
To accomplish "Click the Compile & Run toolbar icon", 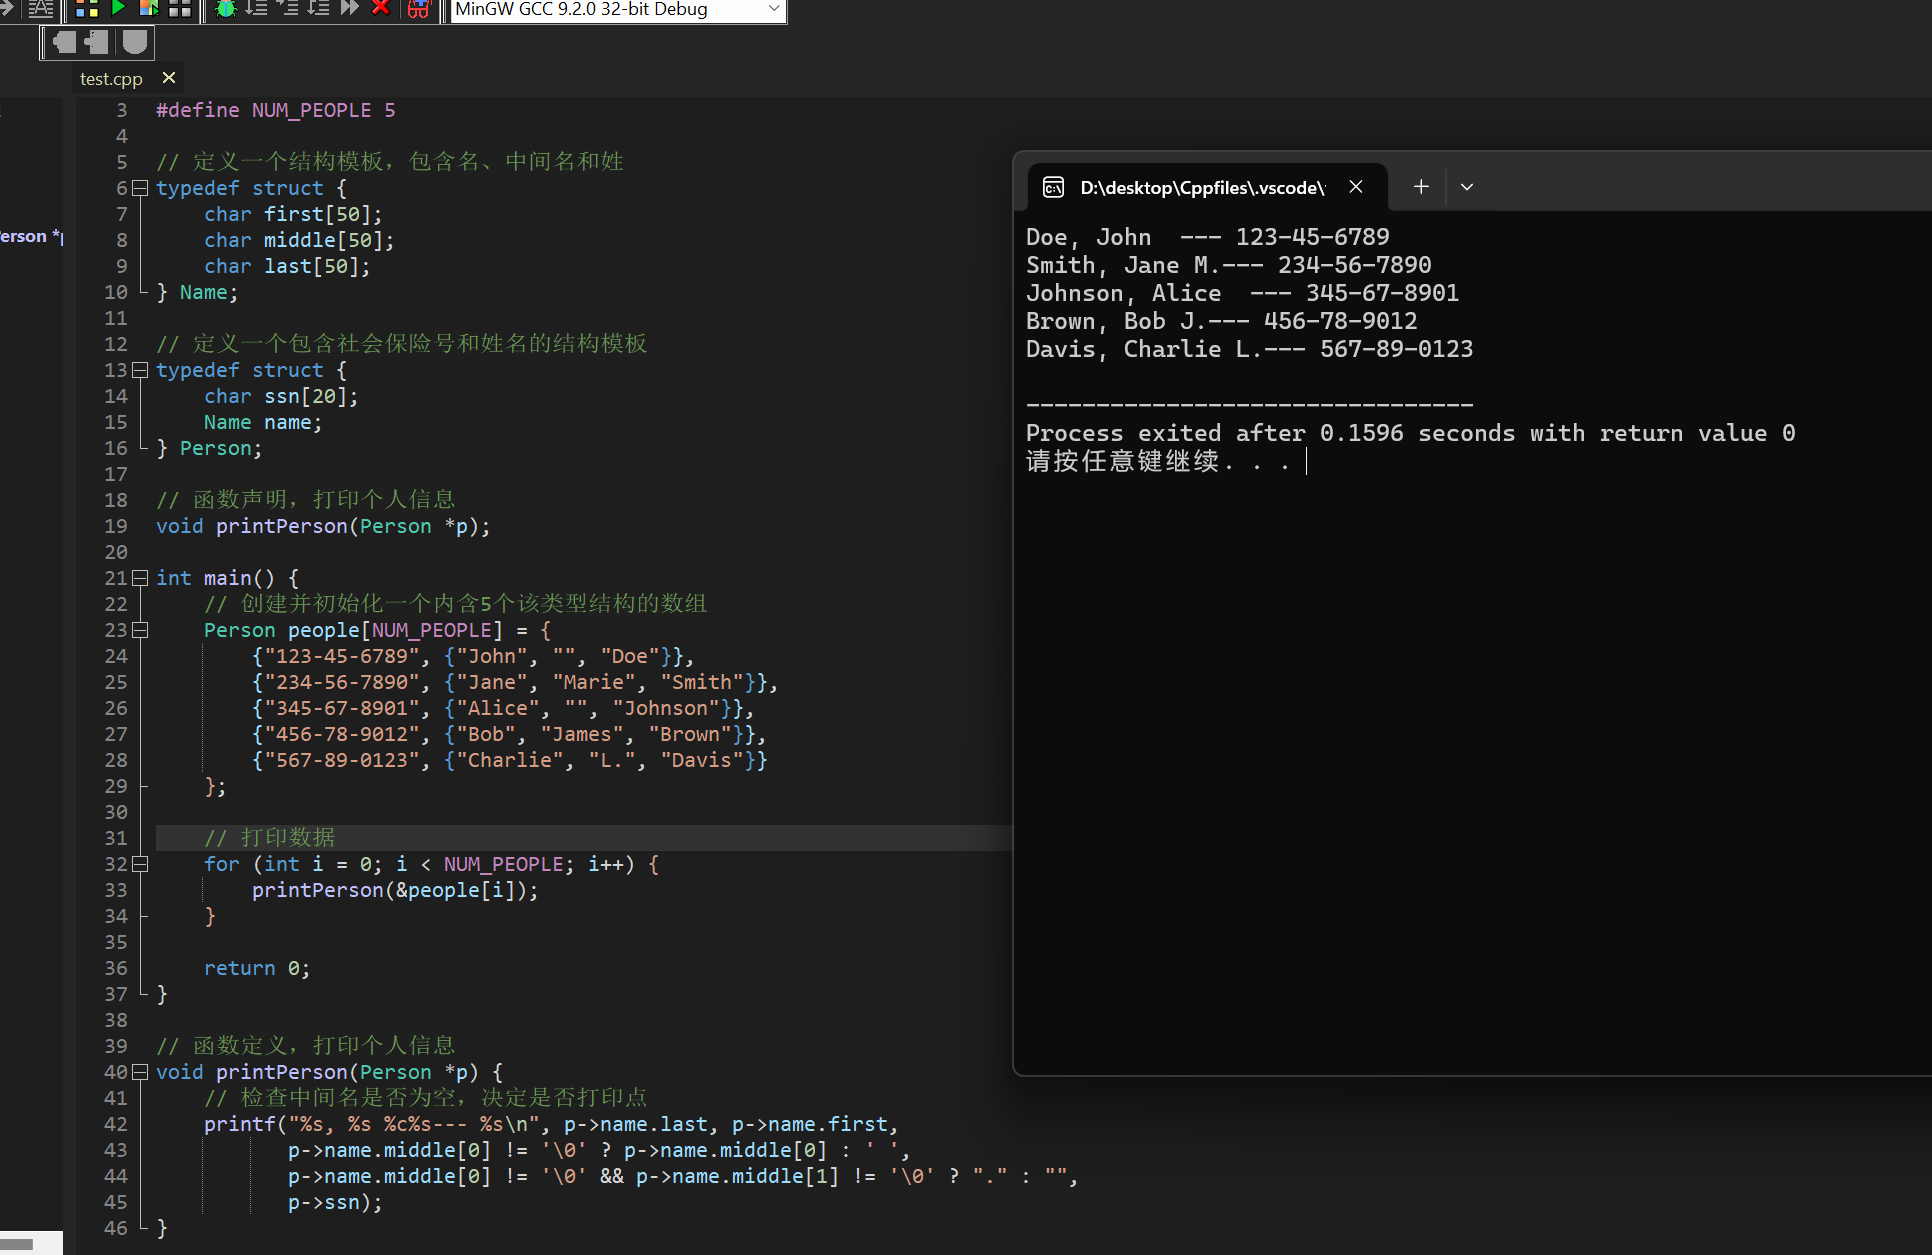I will point(149,8).
